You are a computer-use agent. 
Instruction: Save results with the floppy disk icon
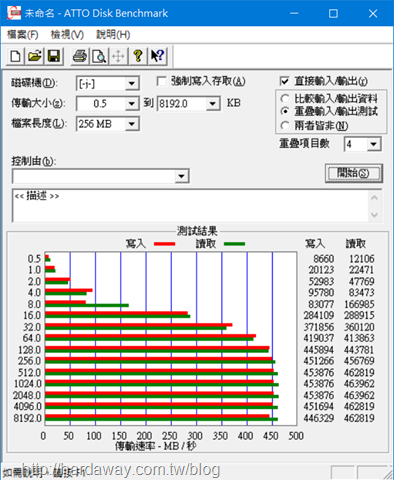coord(54,56)
